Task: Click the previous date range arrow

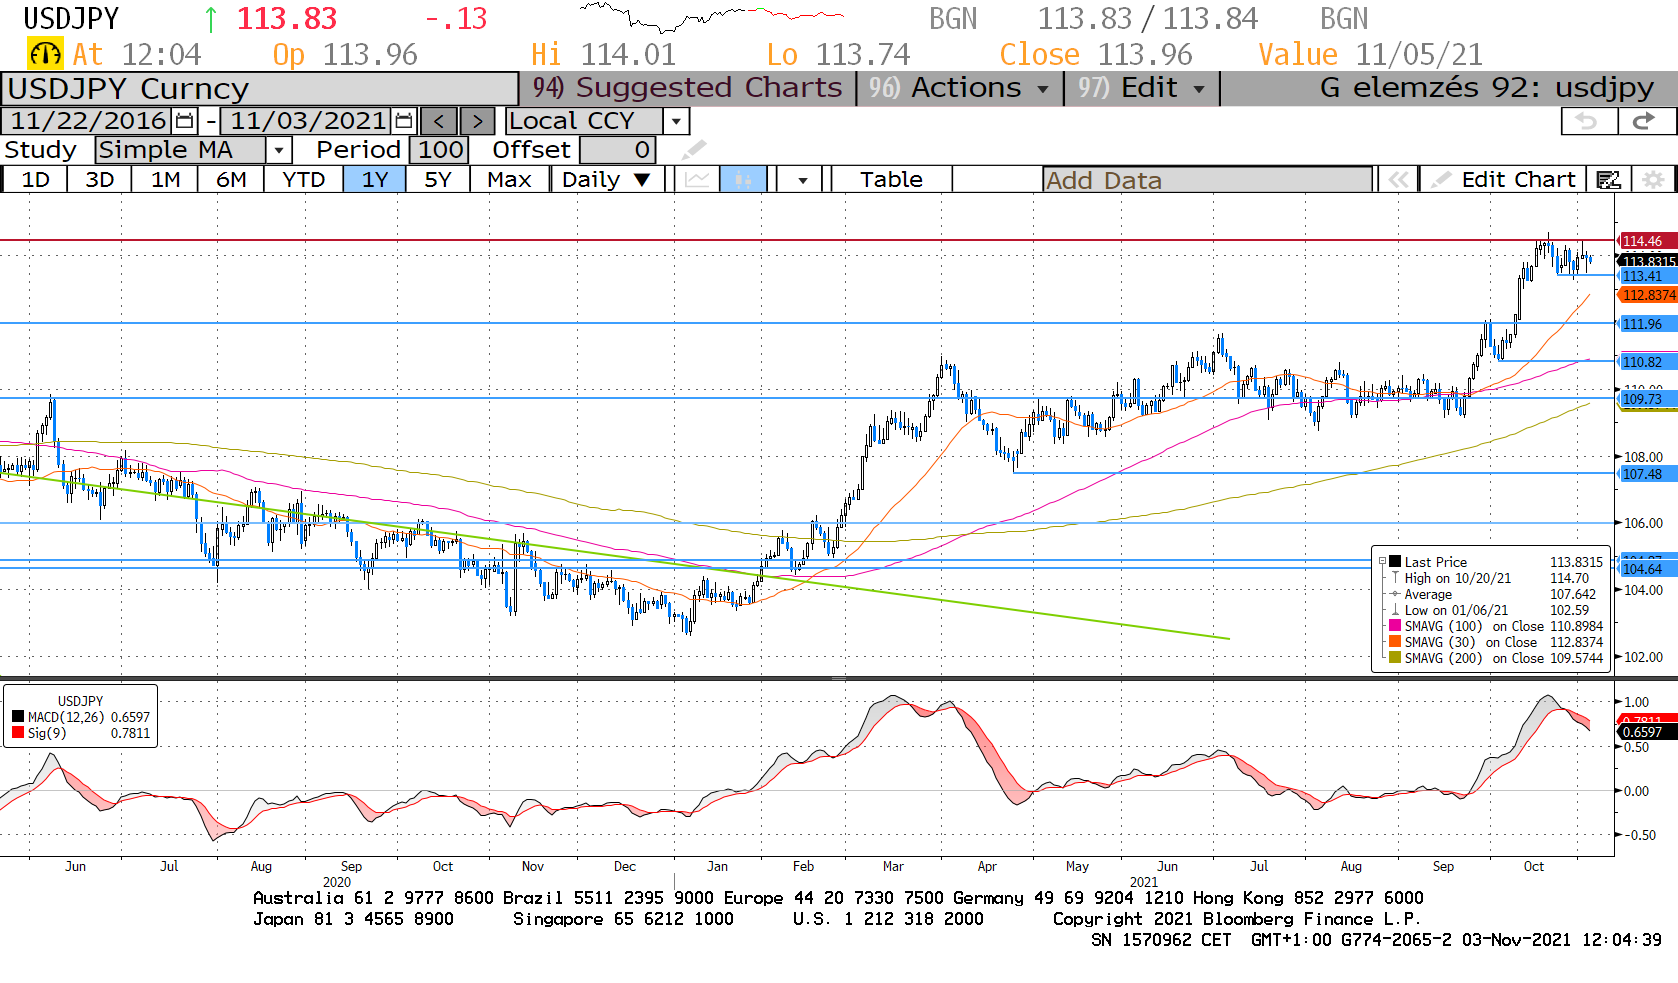Action: click(x=439, y=121)
